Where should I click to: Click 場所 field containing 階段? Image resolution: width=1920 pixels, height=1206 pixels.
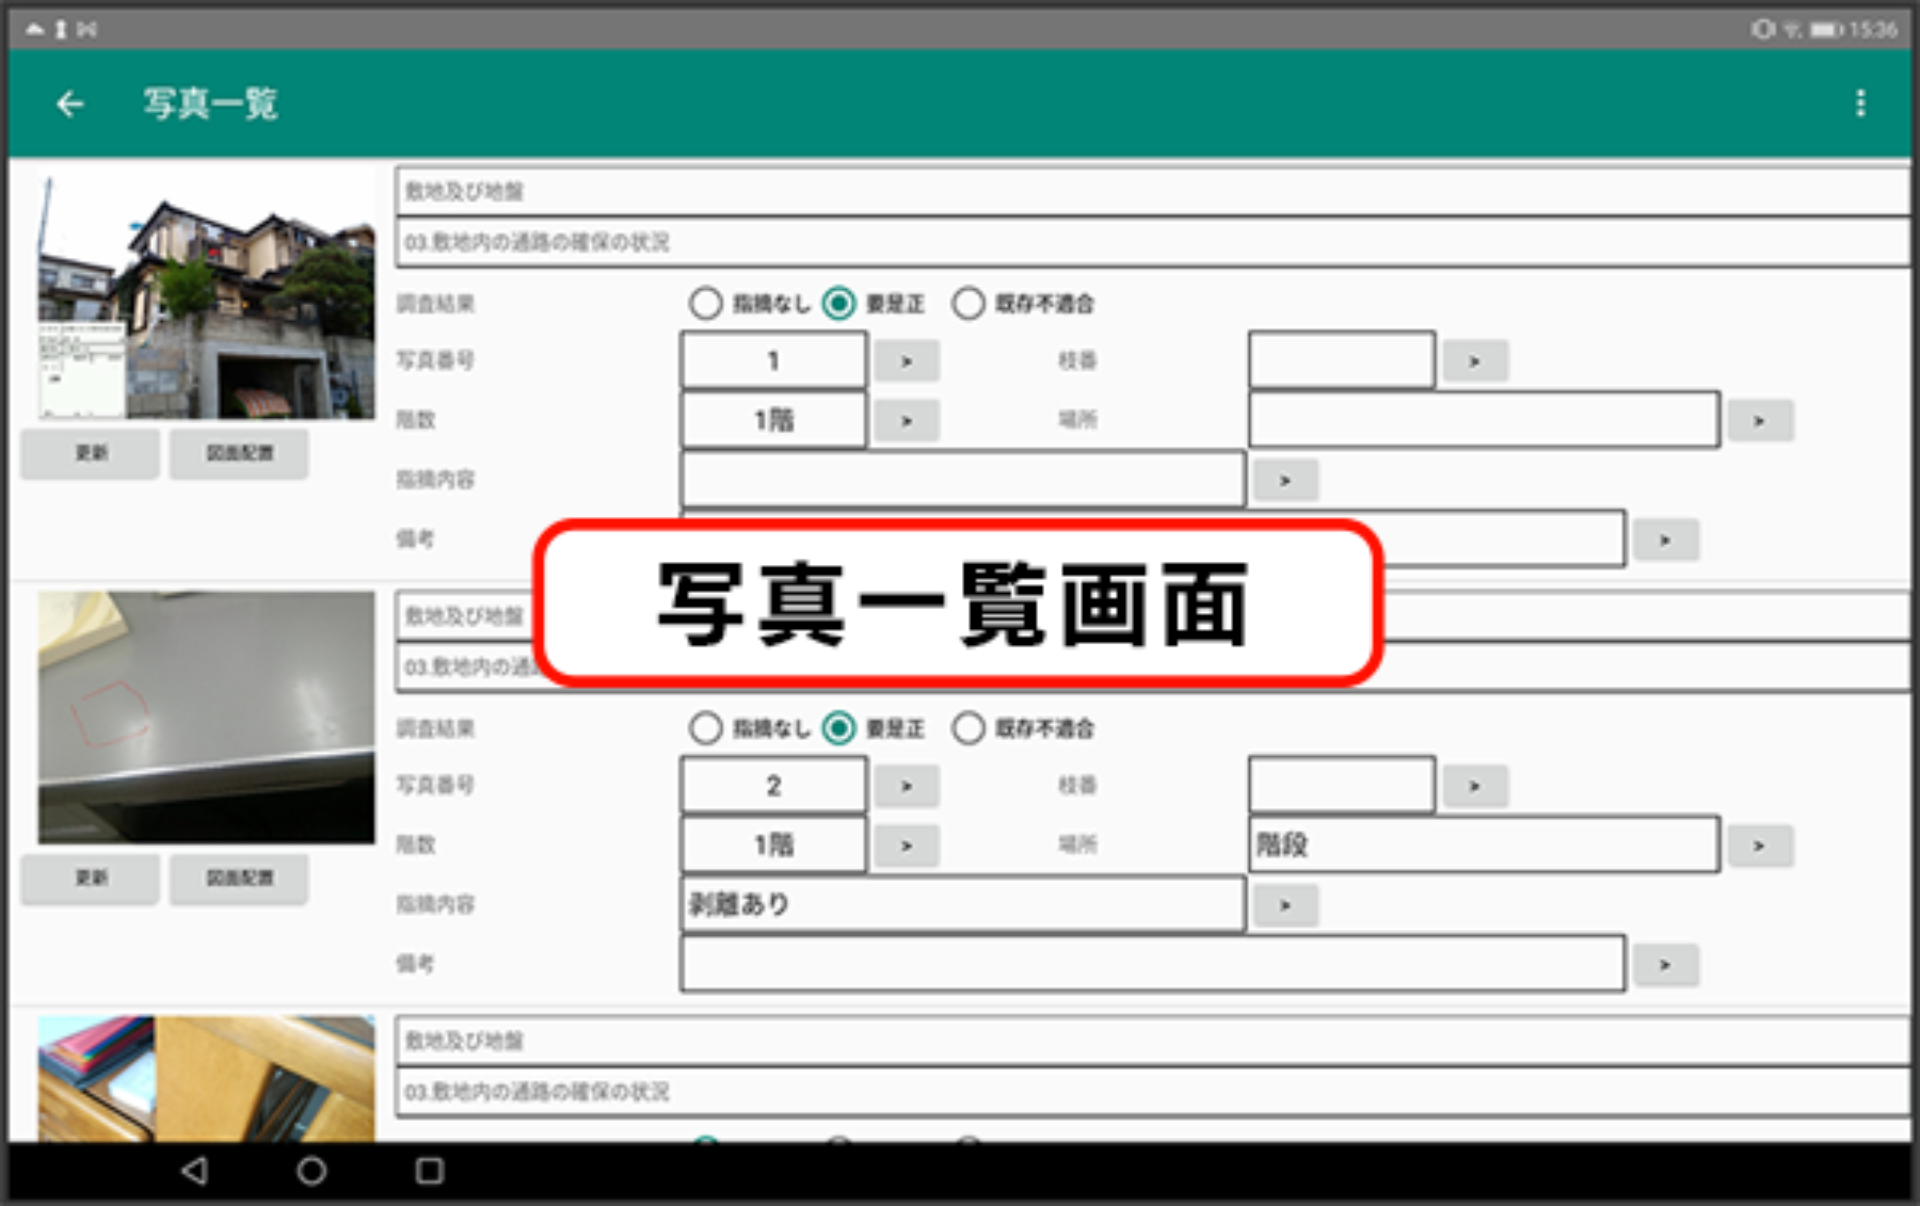tap(1484, 846)
